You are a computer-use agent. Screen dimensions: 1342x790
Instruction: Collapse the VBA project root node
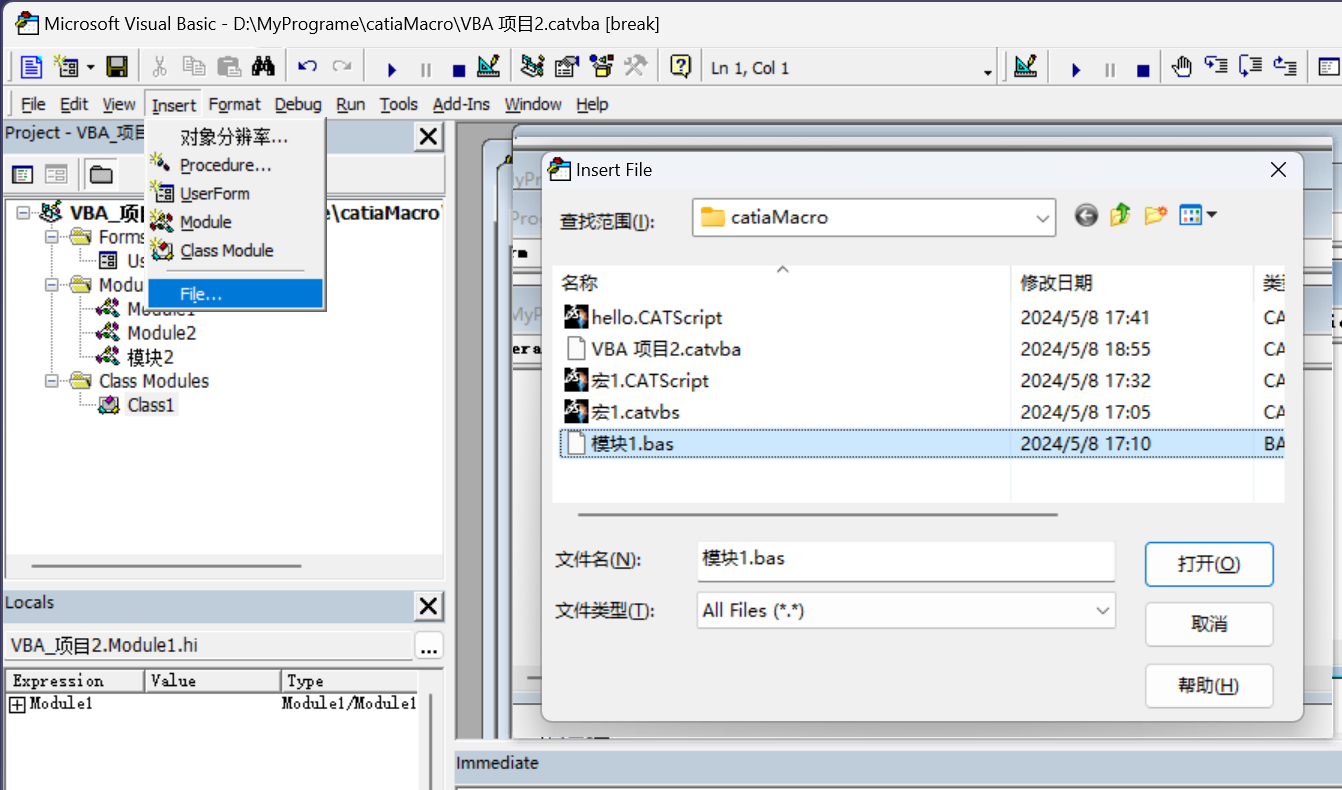coord(24,213)
